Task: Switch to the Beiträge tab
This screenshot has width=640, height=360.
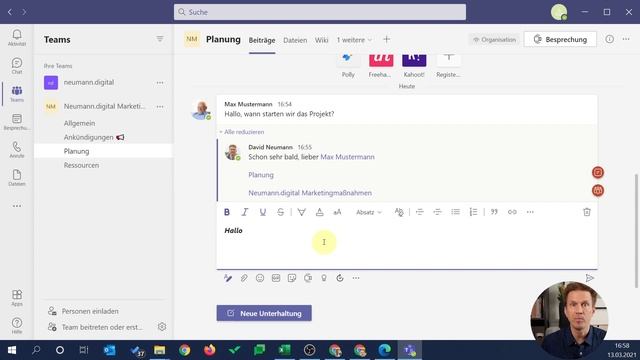Action: coord(262,40)
